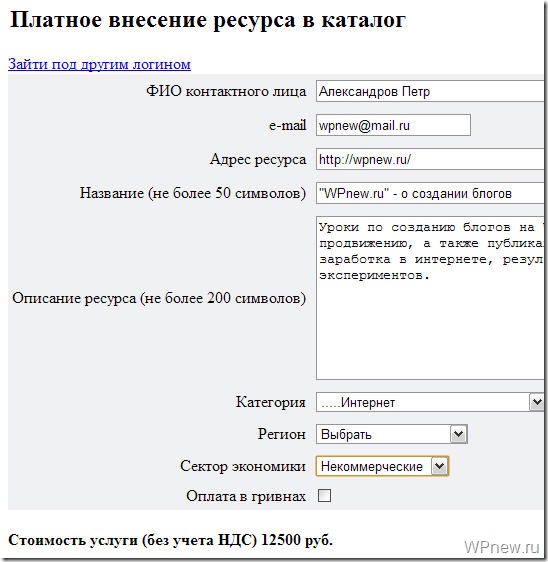
Task: Click the heading 'Платное внесение ресурса в каталог'
Action: tap(208, 20)
